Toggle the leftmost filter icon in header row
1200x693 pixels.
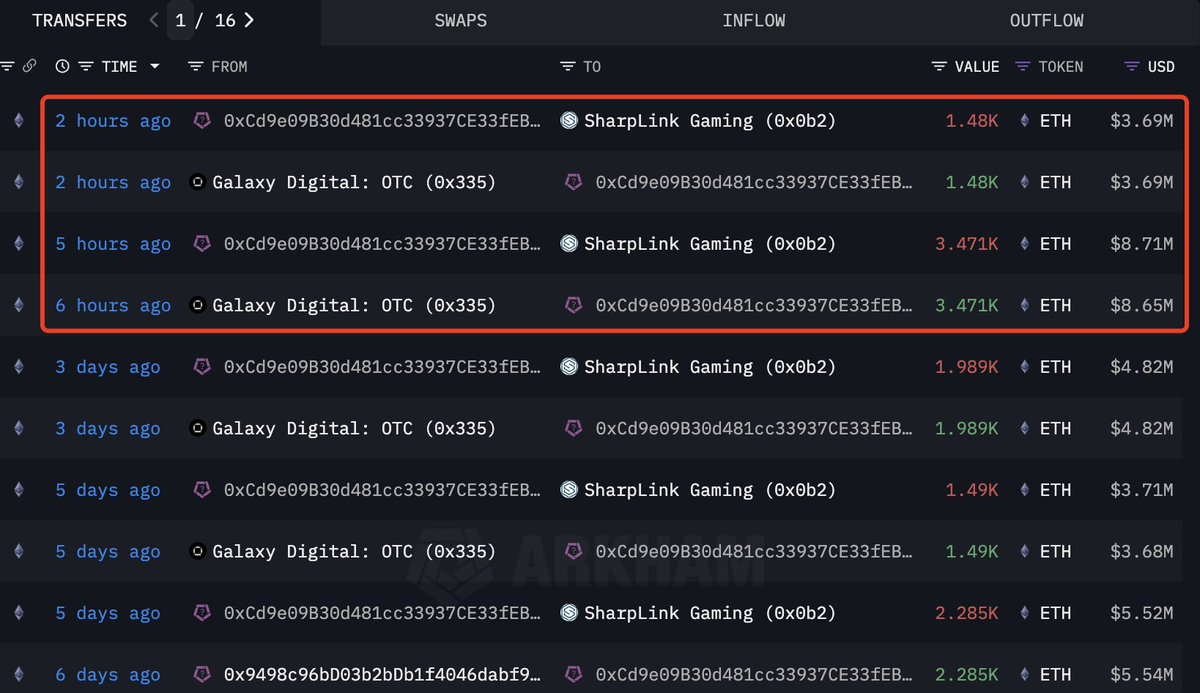(7, 65)
